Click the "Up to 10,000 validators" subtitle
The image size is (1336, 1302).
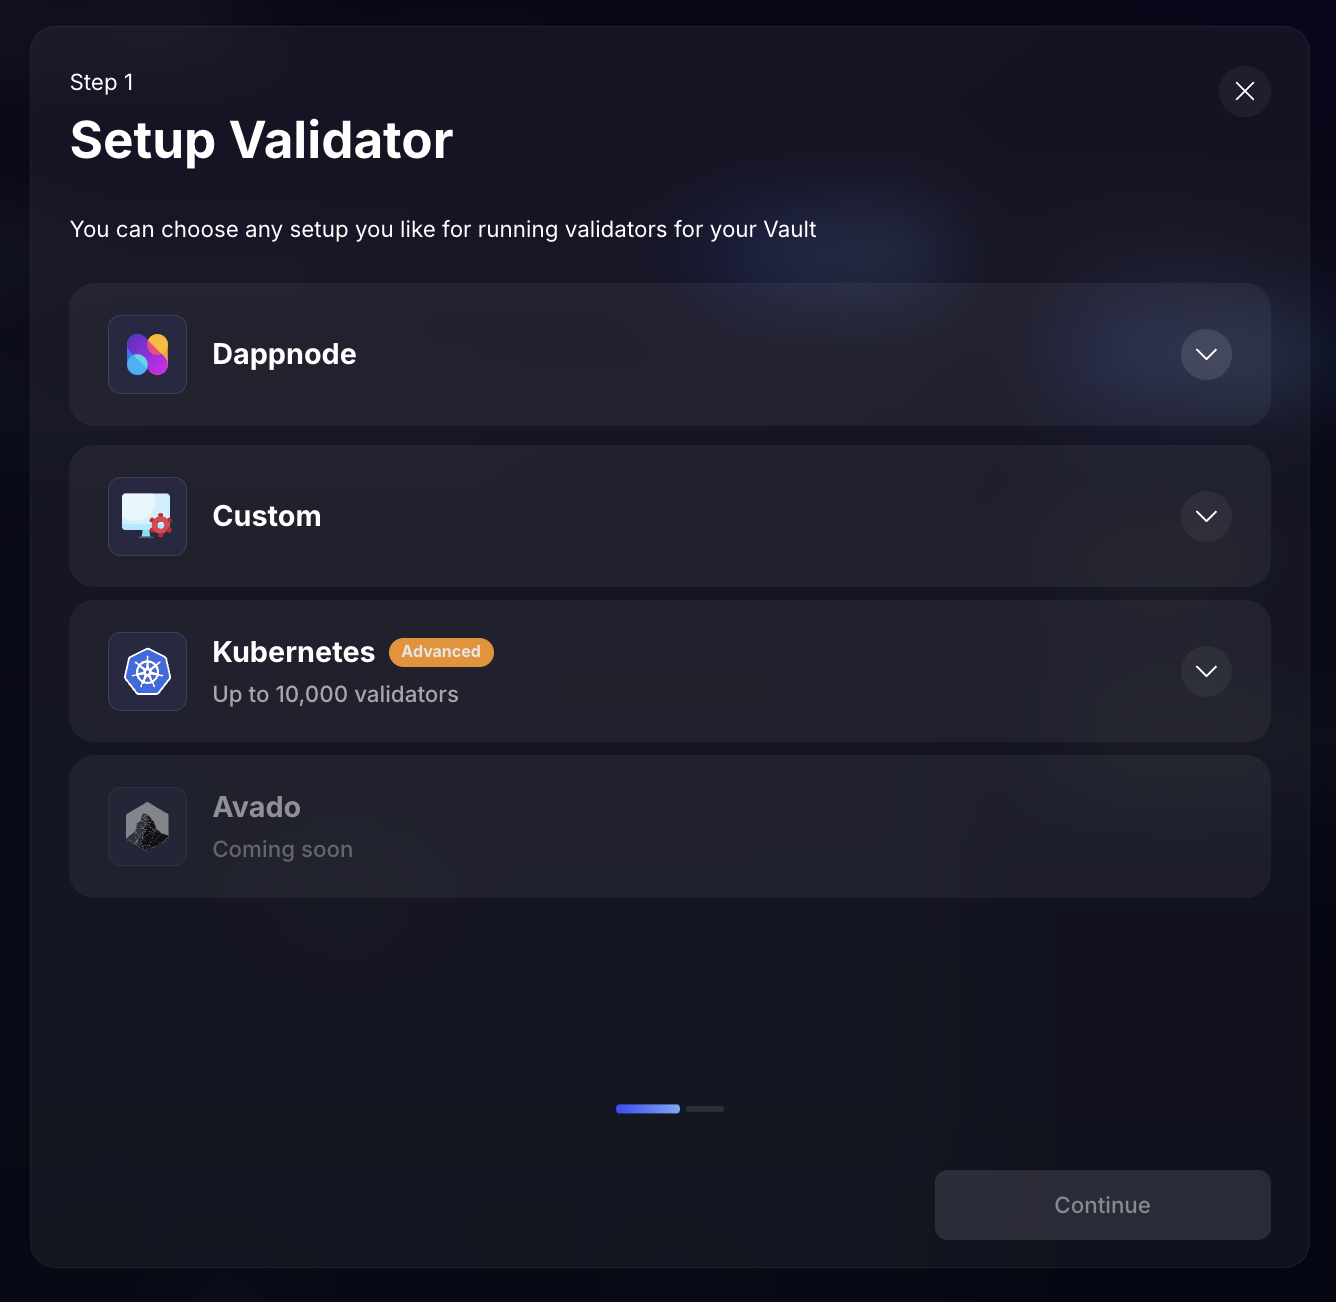point(335,694)
